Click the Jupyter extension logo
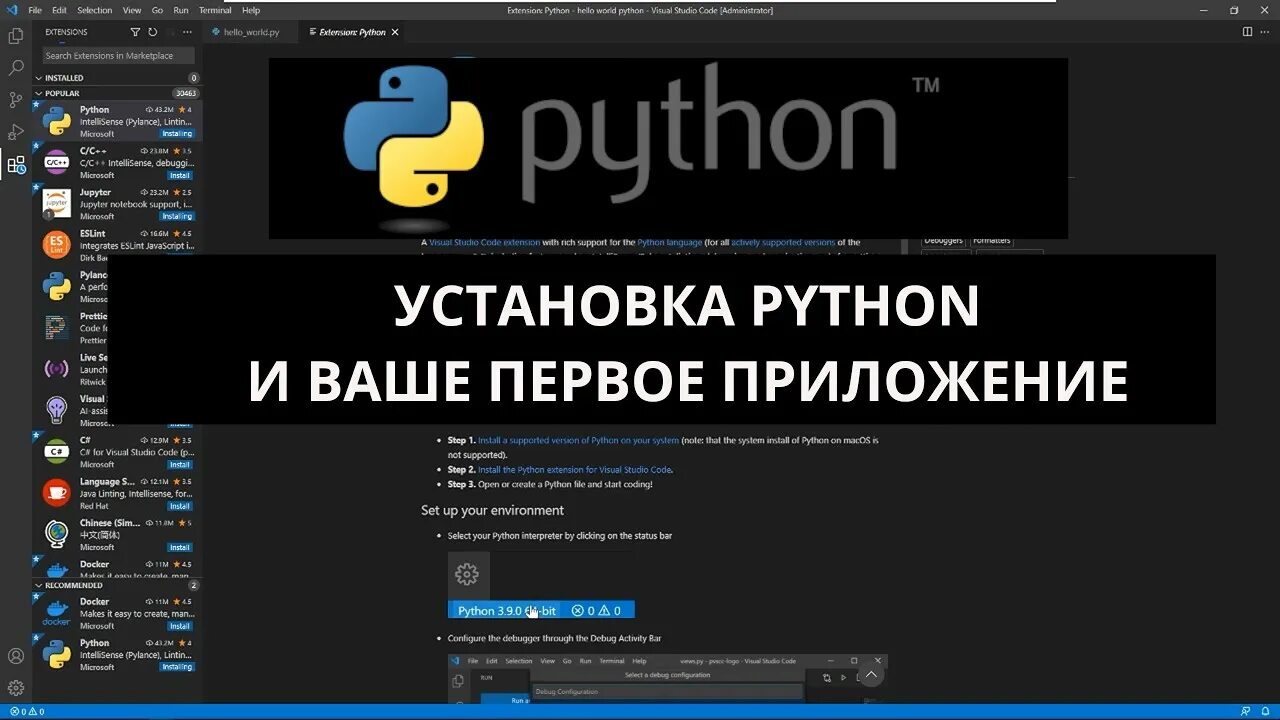Image resolution: width=1280 pixels, height=720 pixels. (x=57, y=203)
